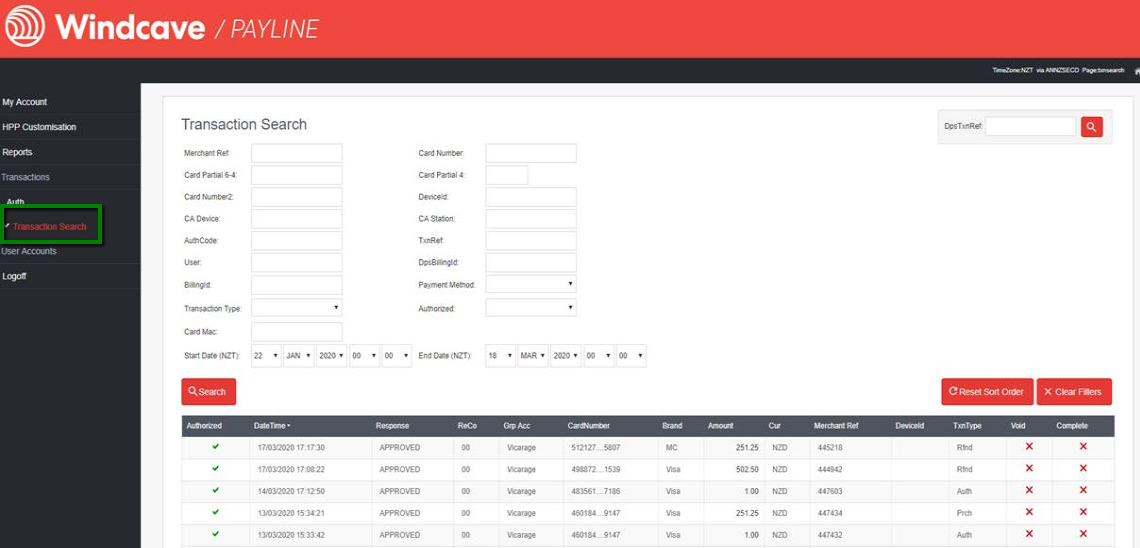Click the green authorized checkmark for 17/03/2020 17:17:30

click(x=215, y=447)
